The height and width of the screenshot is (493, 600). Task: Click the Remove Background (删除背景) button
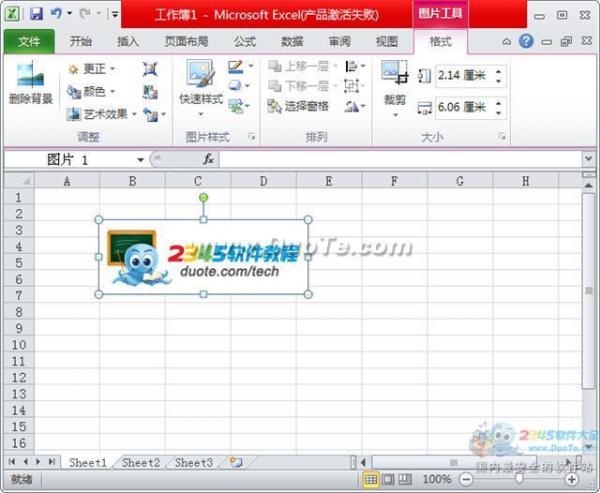pyautogui.click(x=30, y=82)
